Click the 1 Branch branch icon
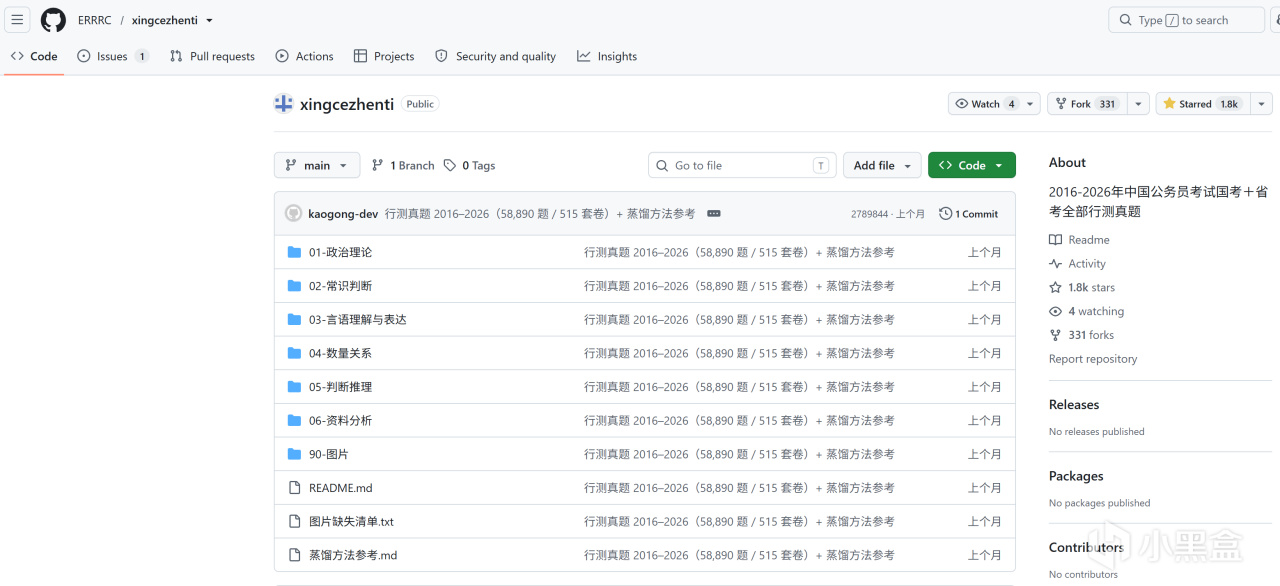Image resolution: width=1280 pixels, height=586 pixels. [378, 166]
